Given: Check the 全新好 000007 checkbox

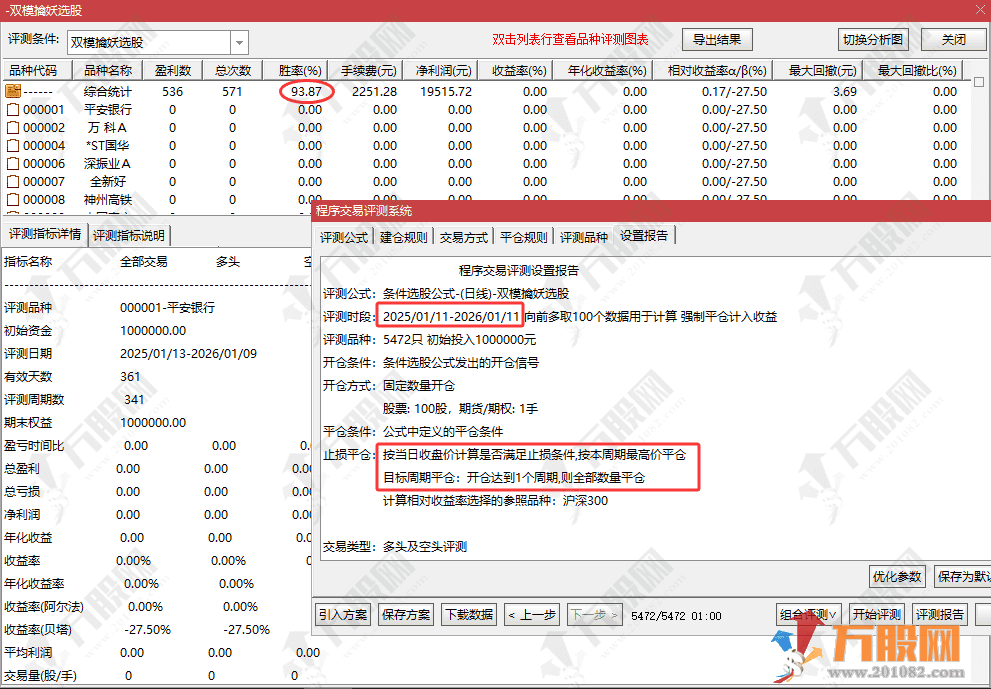Looking at the screenshot, I should (12, 181).
